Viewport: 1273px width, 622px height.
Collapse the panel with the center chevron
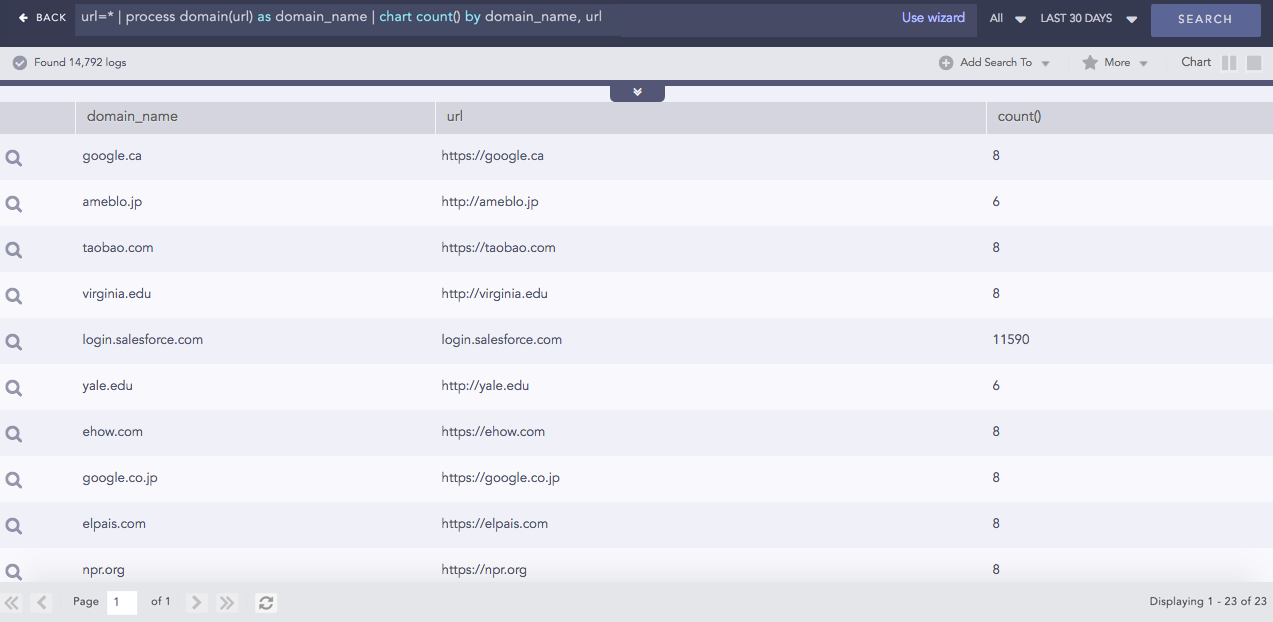click(x=637, y=91)
